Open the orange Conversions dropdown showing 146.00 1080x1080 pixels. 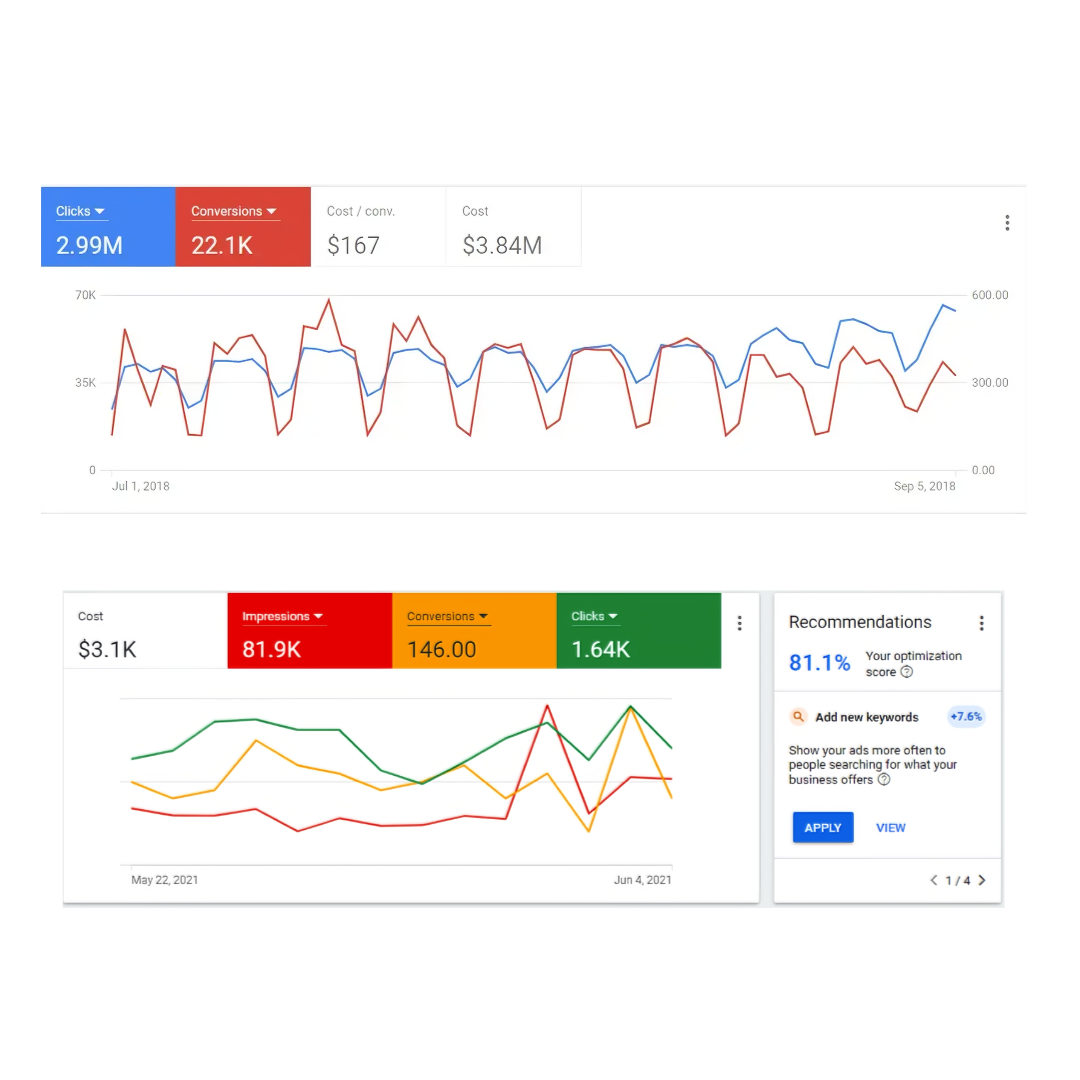(x=447, y=617)
